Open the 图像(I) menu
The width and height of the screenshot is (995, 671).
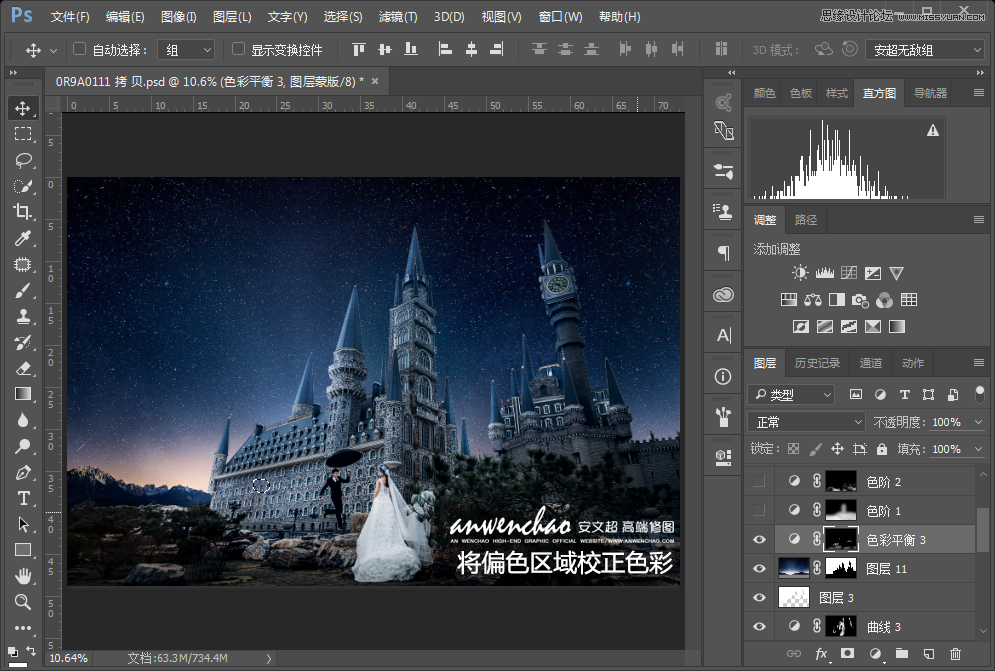click(x=179, y=17)
